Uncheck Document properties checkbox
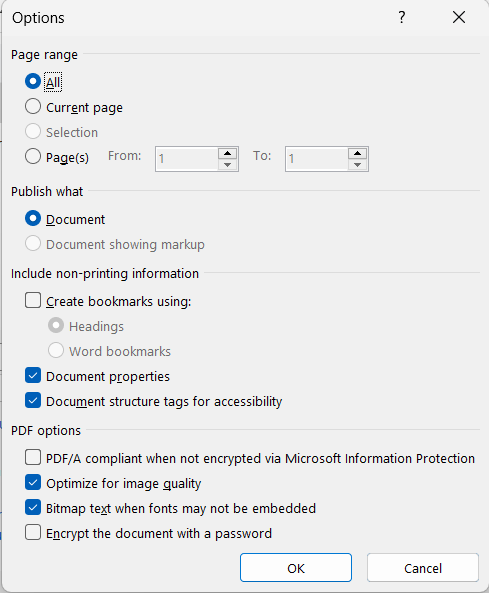The height and width of the screenshot is (593, 489). point(33,376)
